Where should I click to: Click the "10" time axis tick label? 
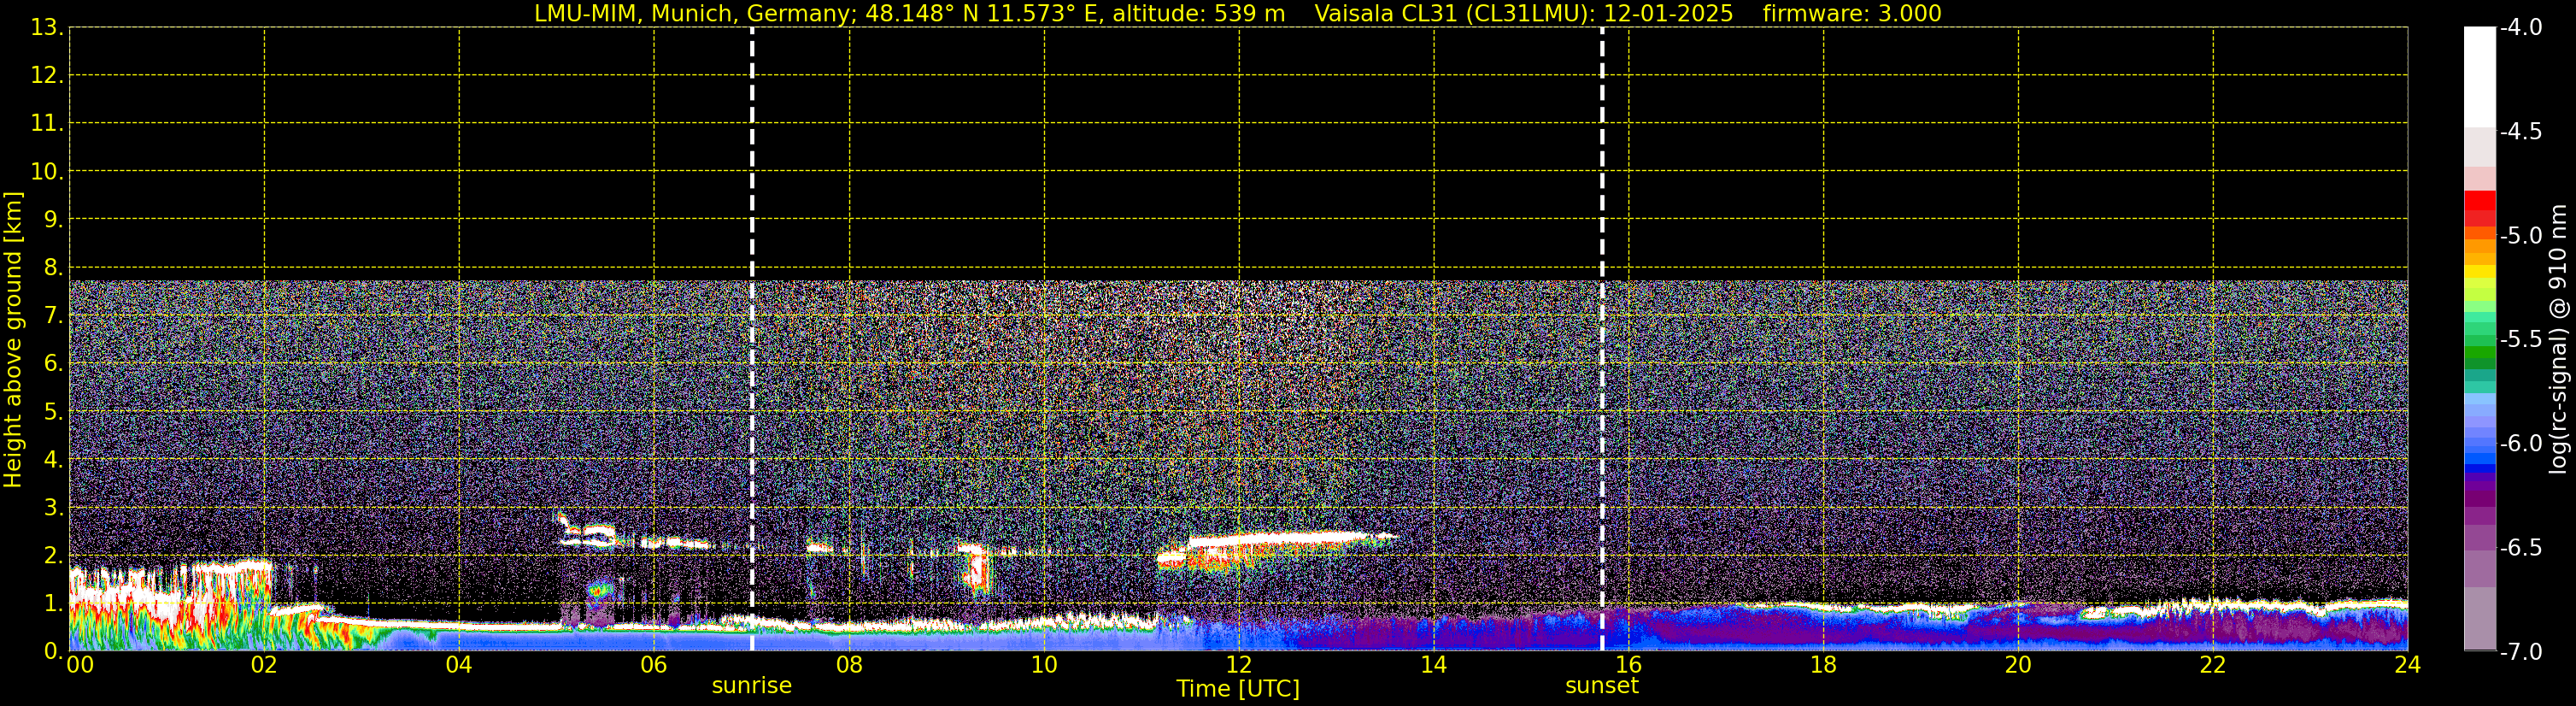pos(1044,665)
